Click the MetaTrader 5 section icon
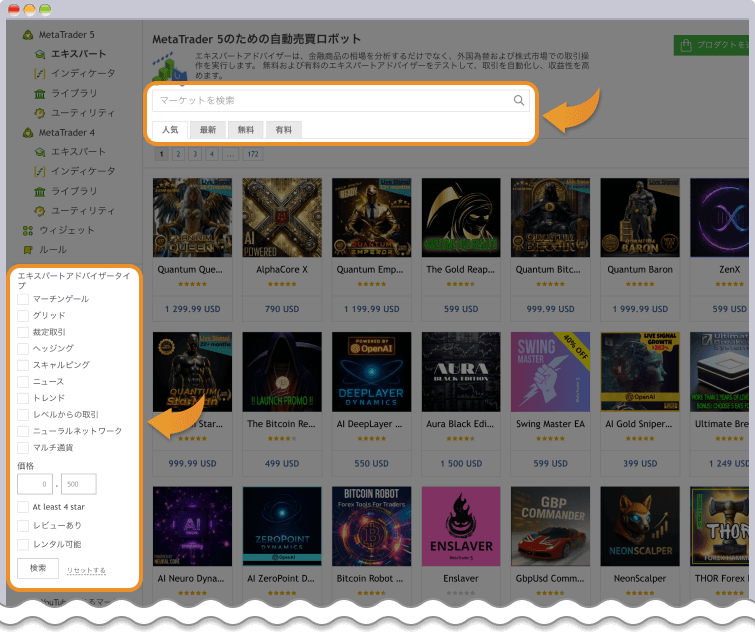 pos(28,35)
